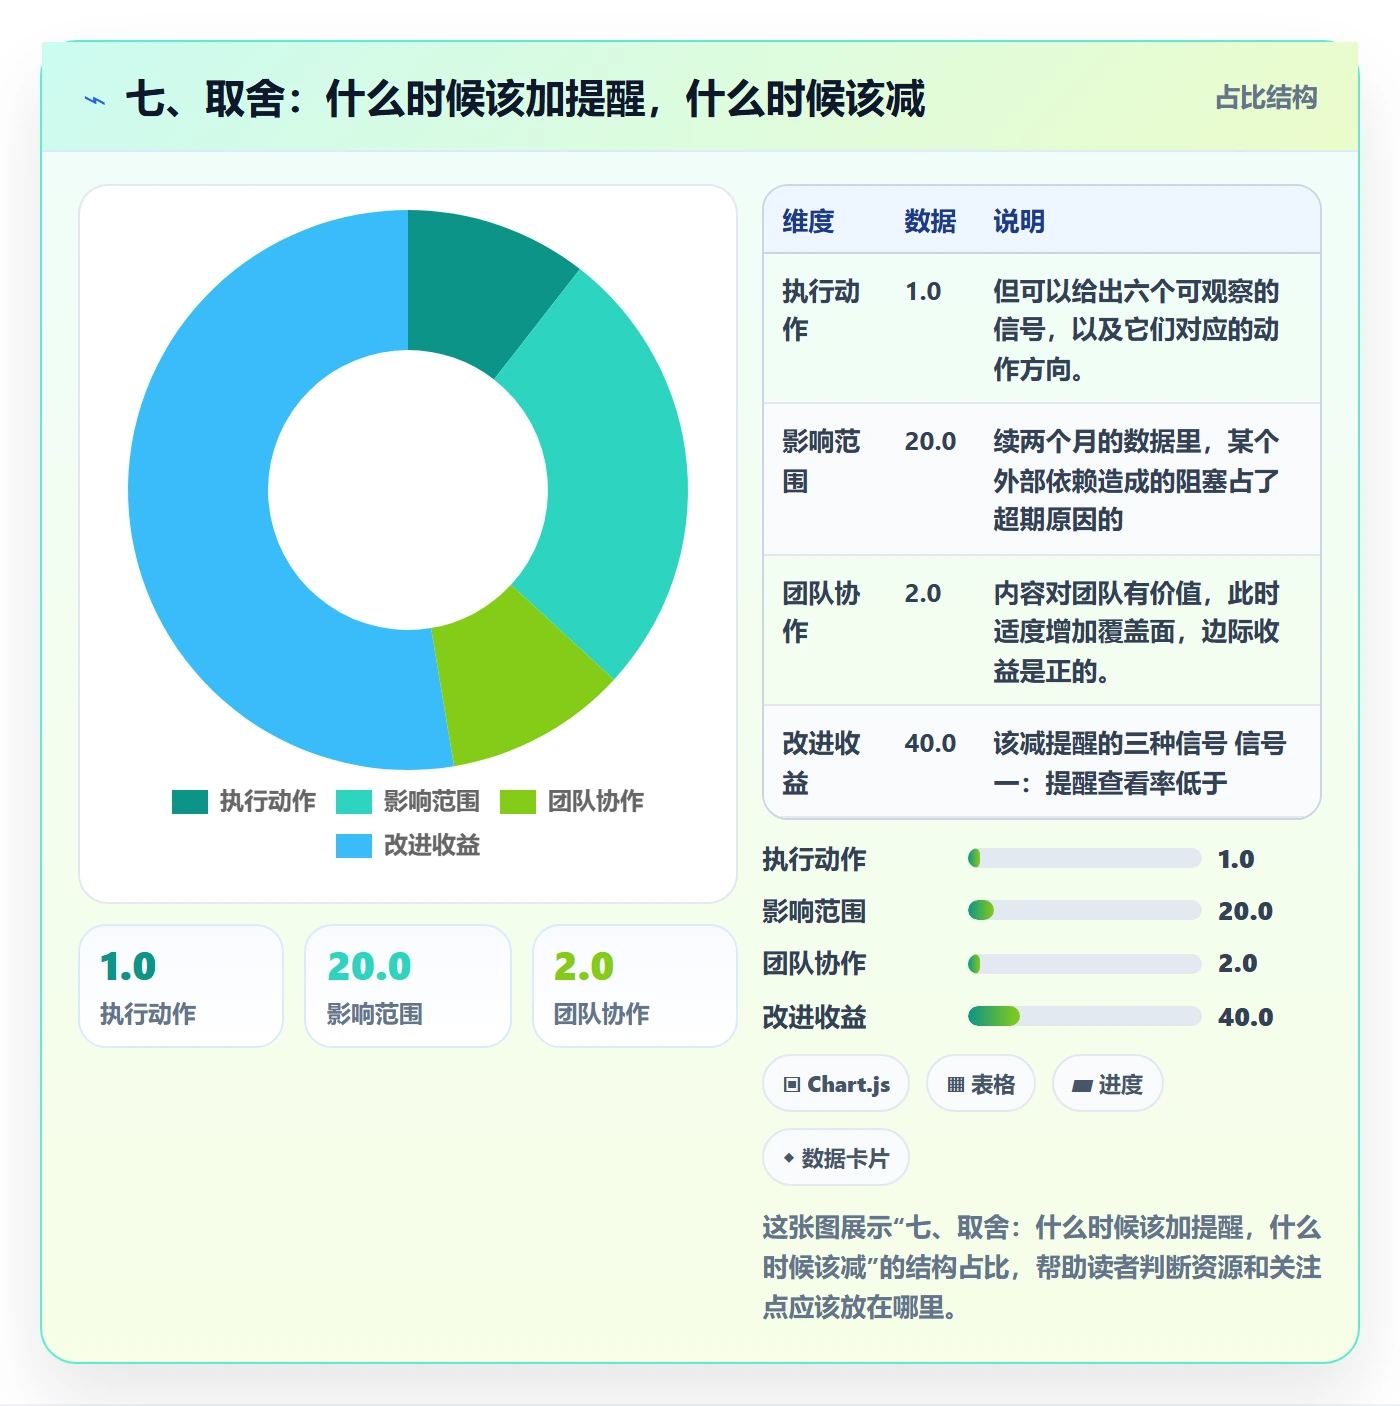
Task: Click the square icon in Chart.js chip
Action: tap(792, 1085)
